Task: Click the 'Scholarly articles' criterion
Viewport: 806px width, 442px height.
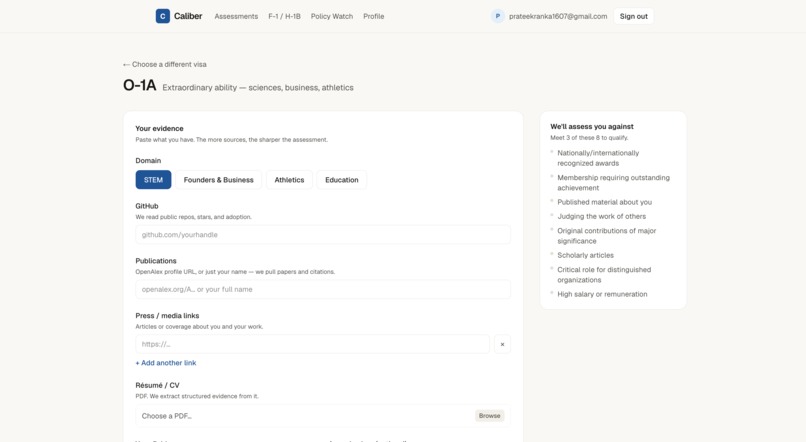Action: click(585, 255)
